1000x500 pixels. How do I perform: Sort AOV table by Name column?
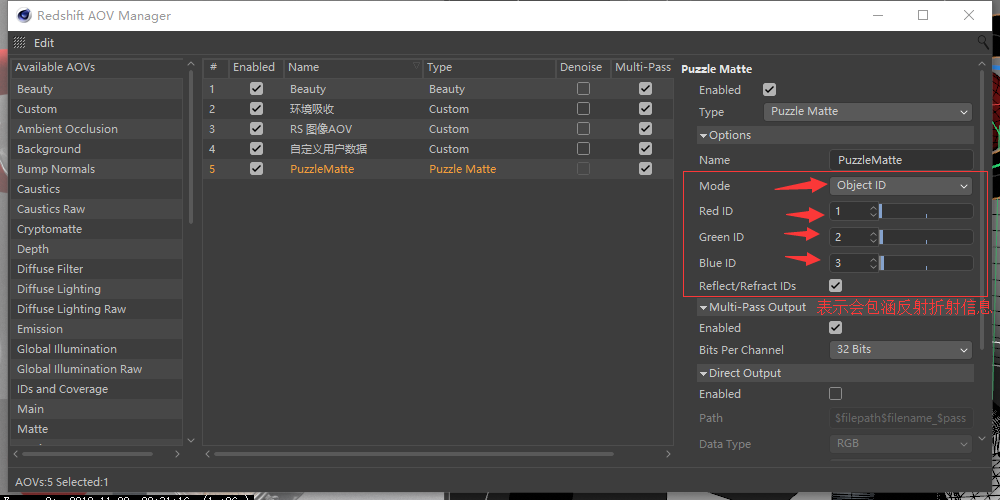pyautogui.click(x=353, y=67)
